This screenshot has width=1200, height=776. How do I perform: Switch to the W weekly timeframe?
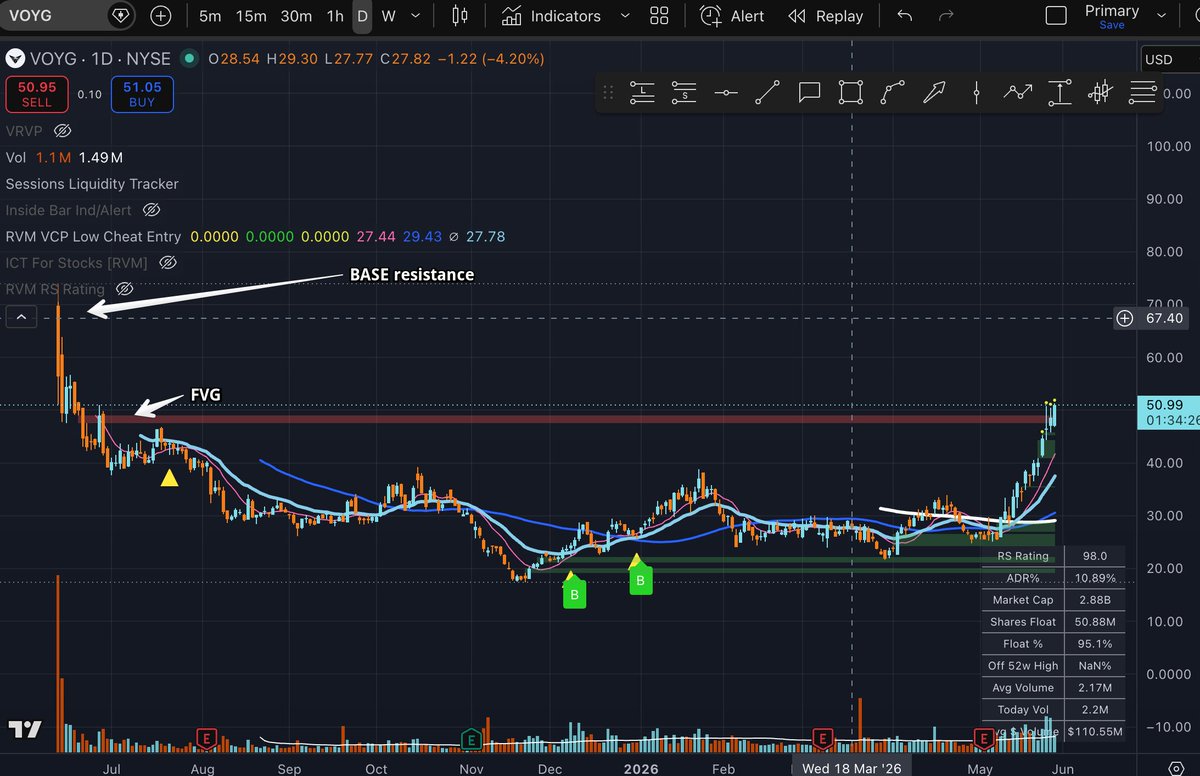coord(388,16)
